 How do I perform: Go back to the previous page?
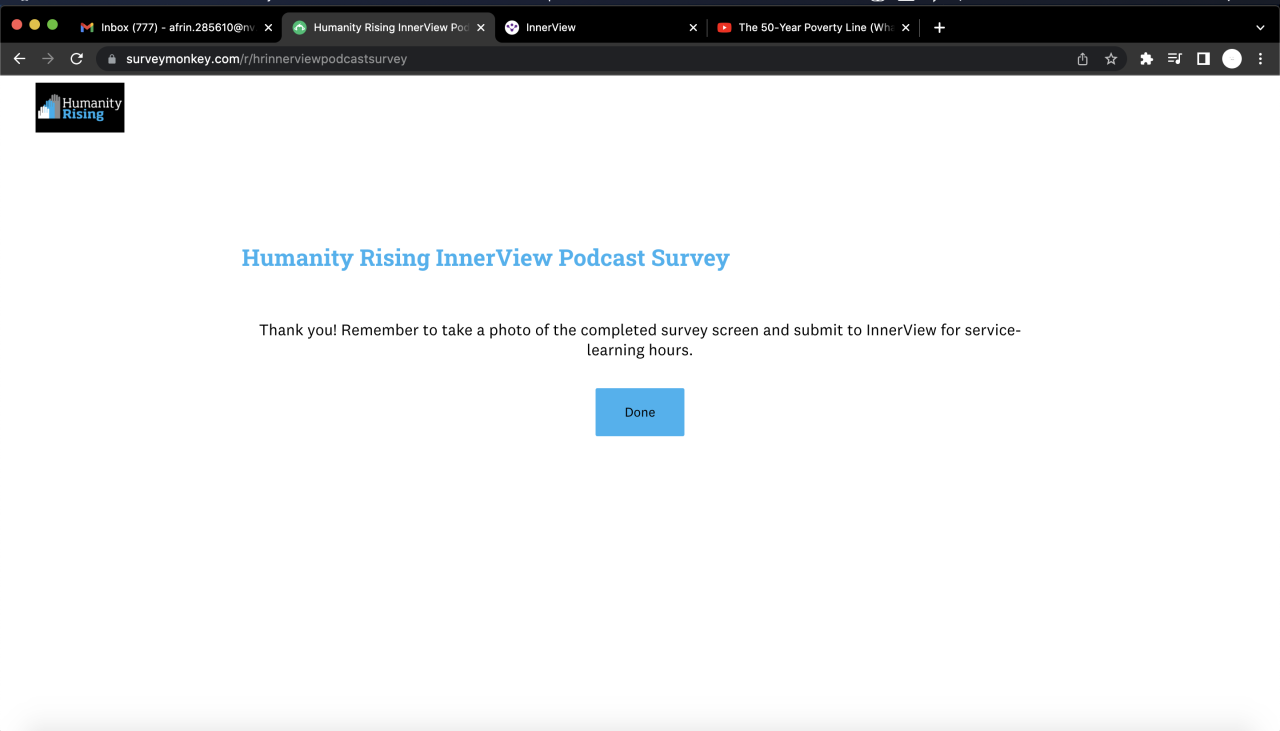tap(19, 59)
